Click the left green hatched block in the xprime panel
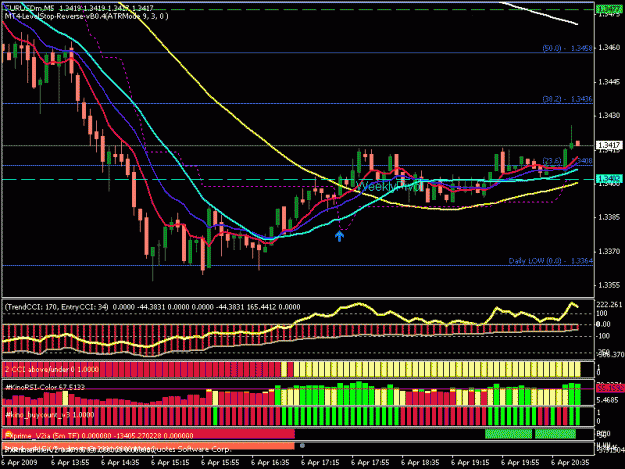Screen dimensions: 625x469 (x=508, y=434)
